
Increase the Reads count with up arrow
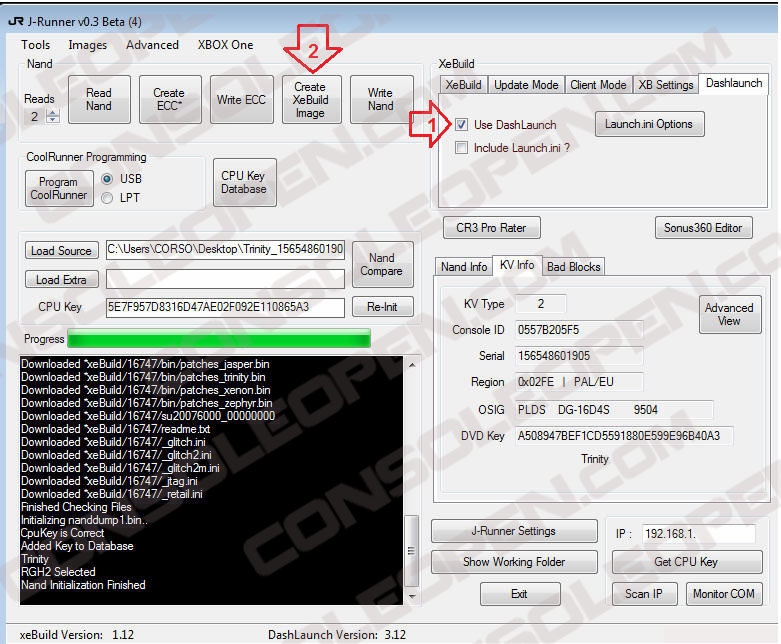point(53,113)
